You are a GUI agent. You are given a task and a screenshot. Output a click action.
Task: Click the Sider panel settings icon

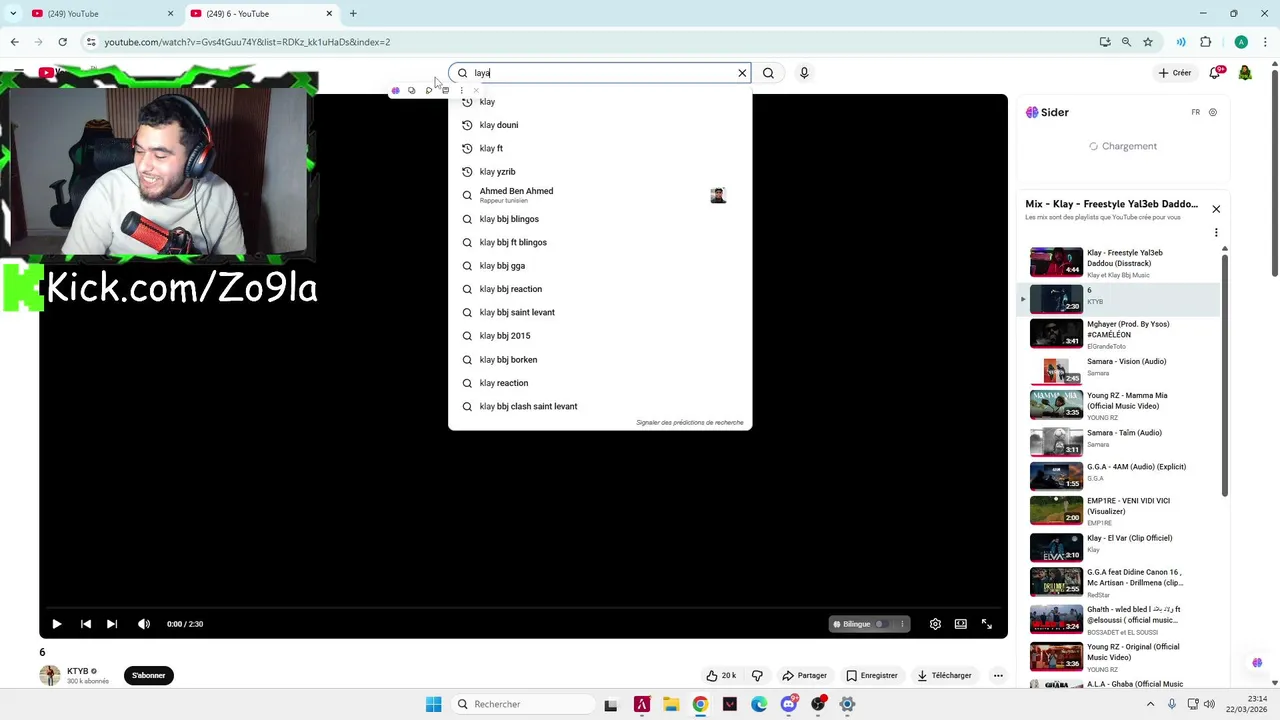(1213, 112)
